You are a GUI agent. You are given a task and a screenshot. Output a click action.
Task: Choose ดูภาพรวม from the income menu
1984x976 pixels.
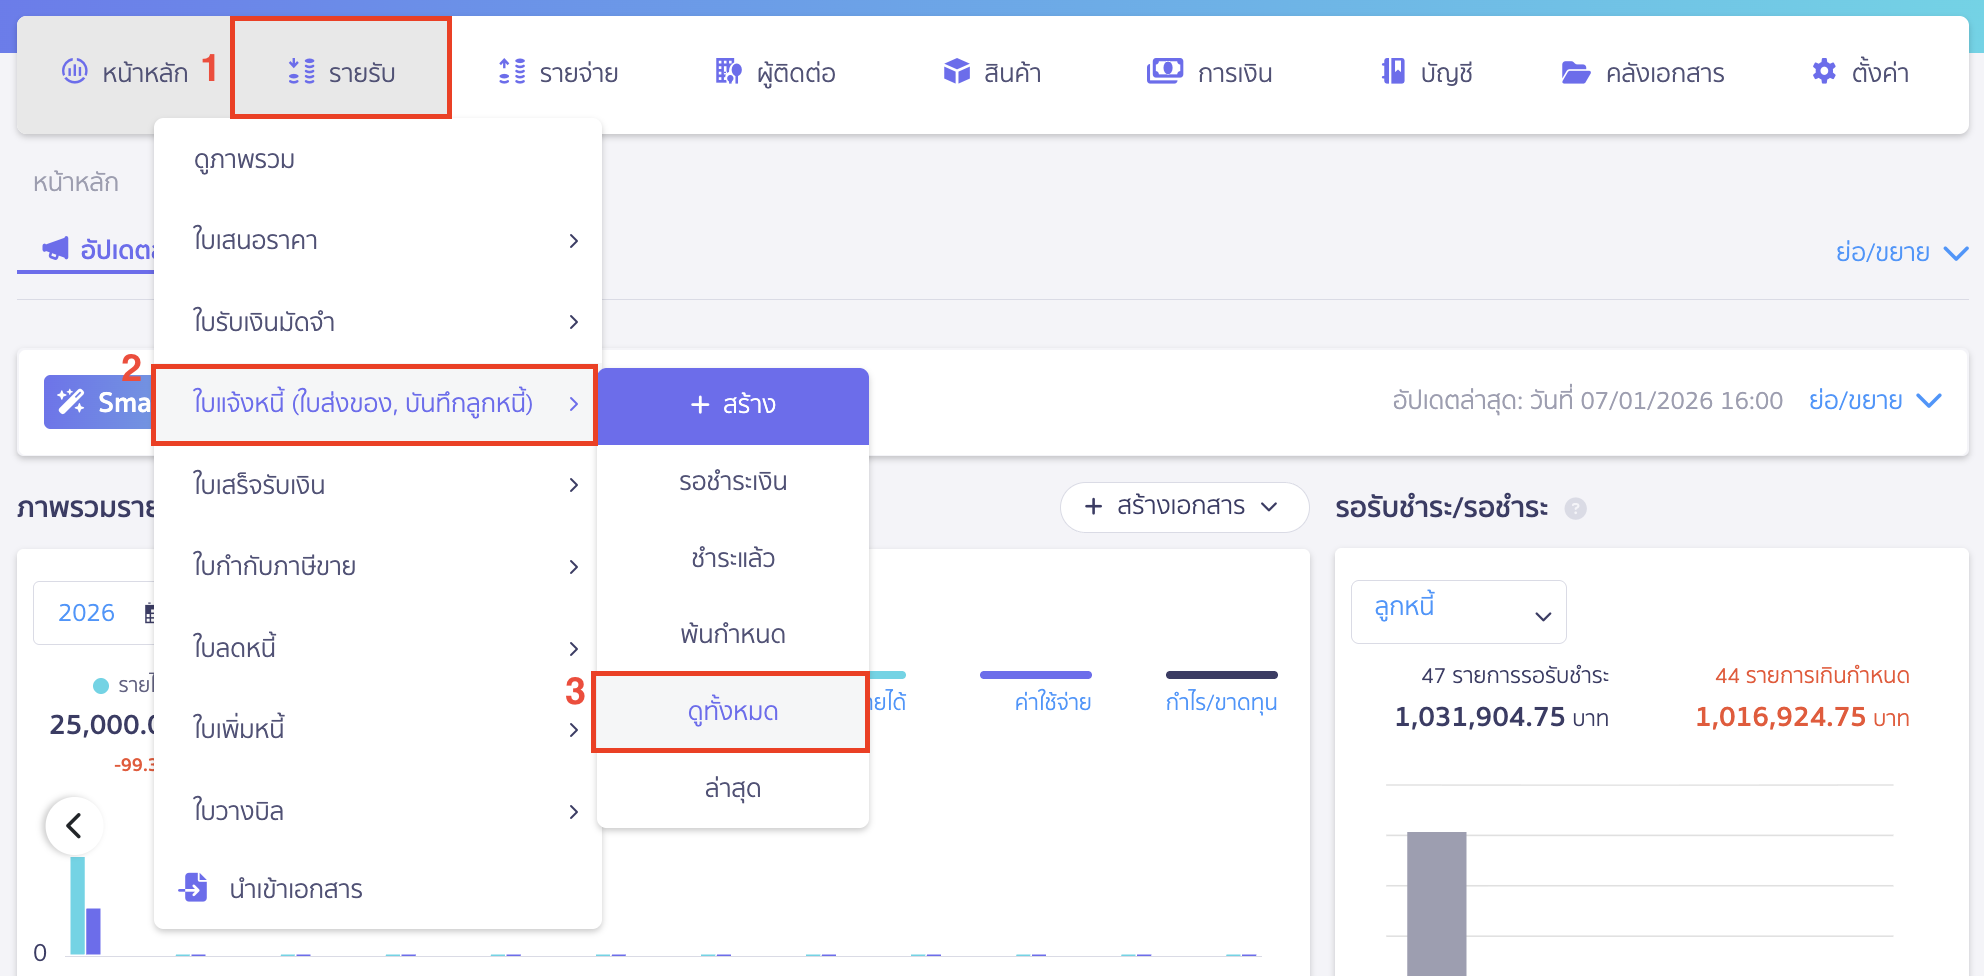tap(245, 160)
